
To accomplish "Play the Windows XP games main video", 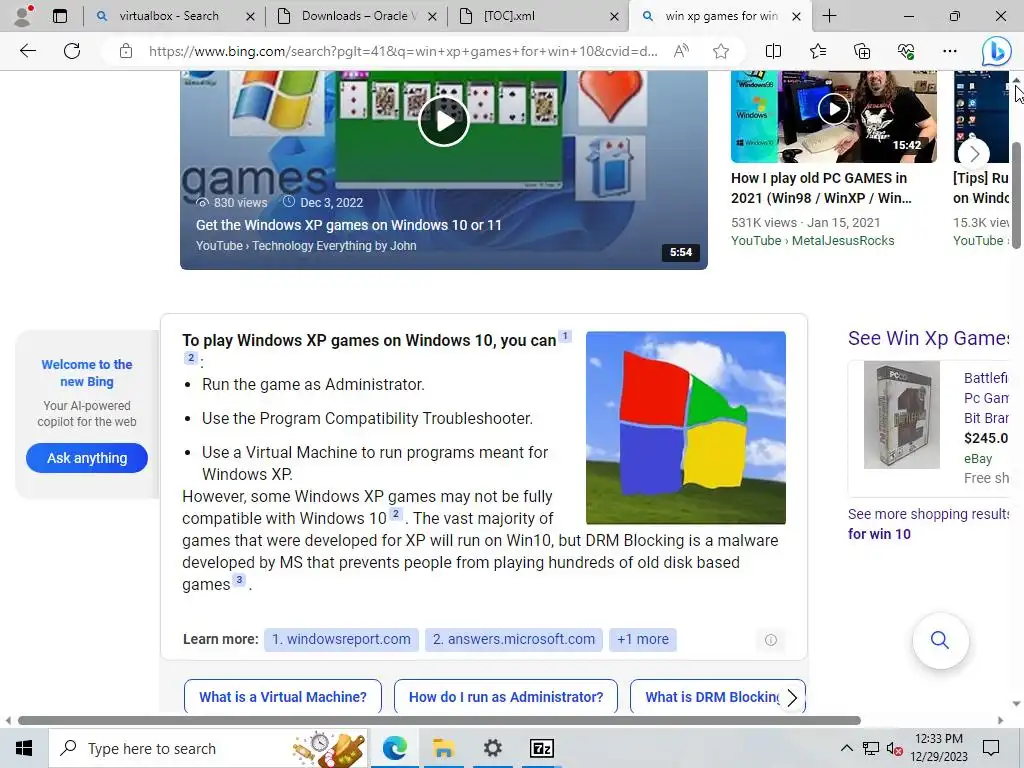I will pos(443,121).
